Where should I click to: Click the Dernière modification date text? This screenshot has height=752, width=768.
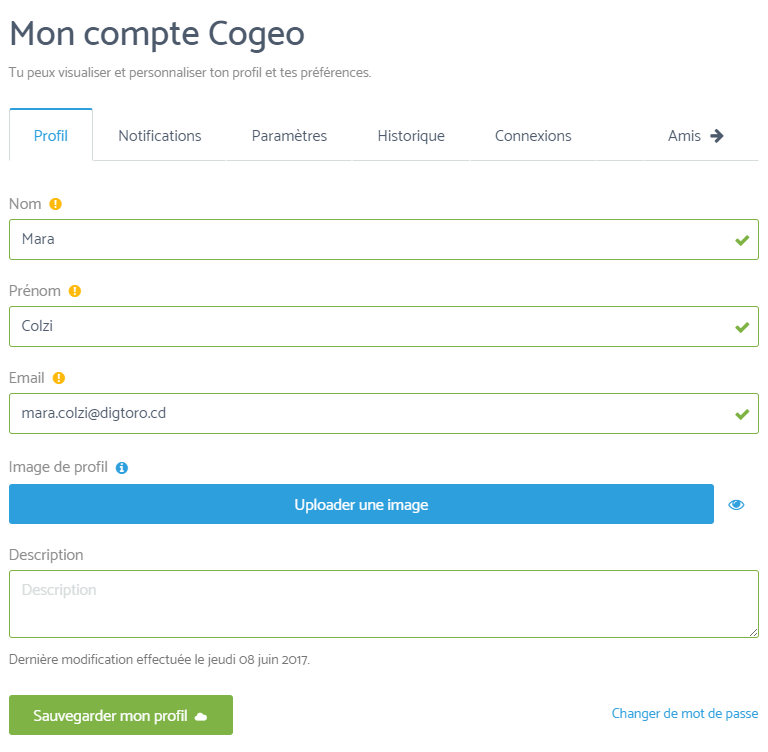[159, 659]
